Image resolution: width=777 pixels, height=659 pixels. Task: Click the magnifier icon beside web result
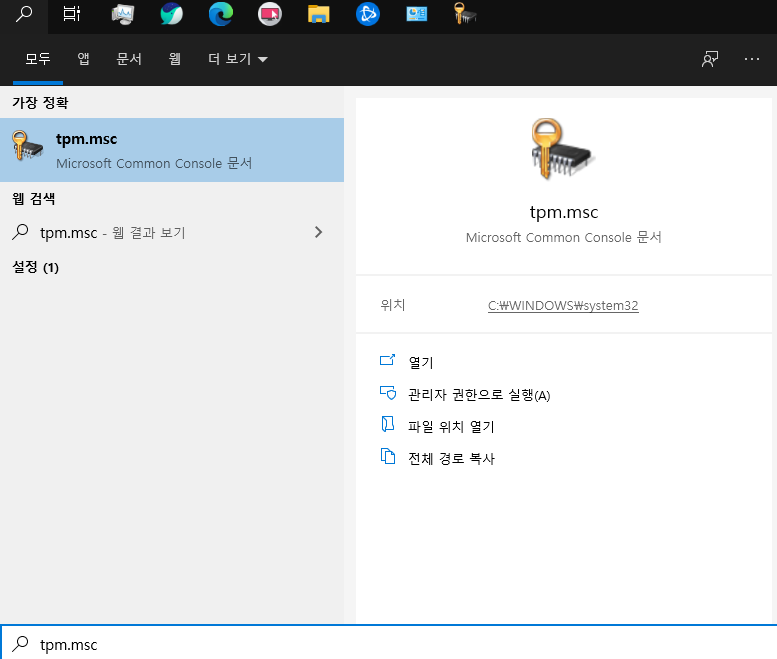pos(20,232)
